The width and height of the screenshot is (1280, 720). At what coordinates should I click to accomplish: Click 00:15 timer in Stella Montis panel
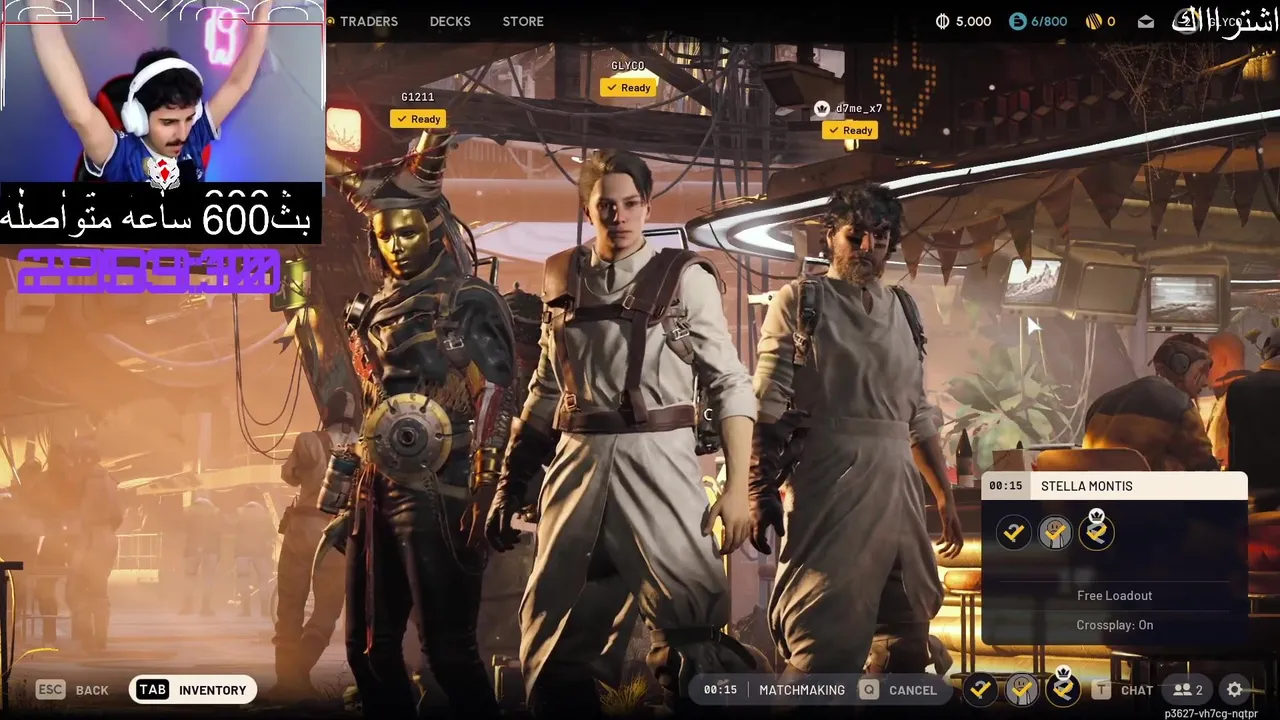pyautogui.click(x=1006, y=486)
